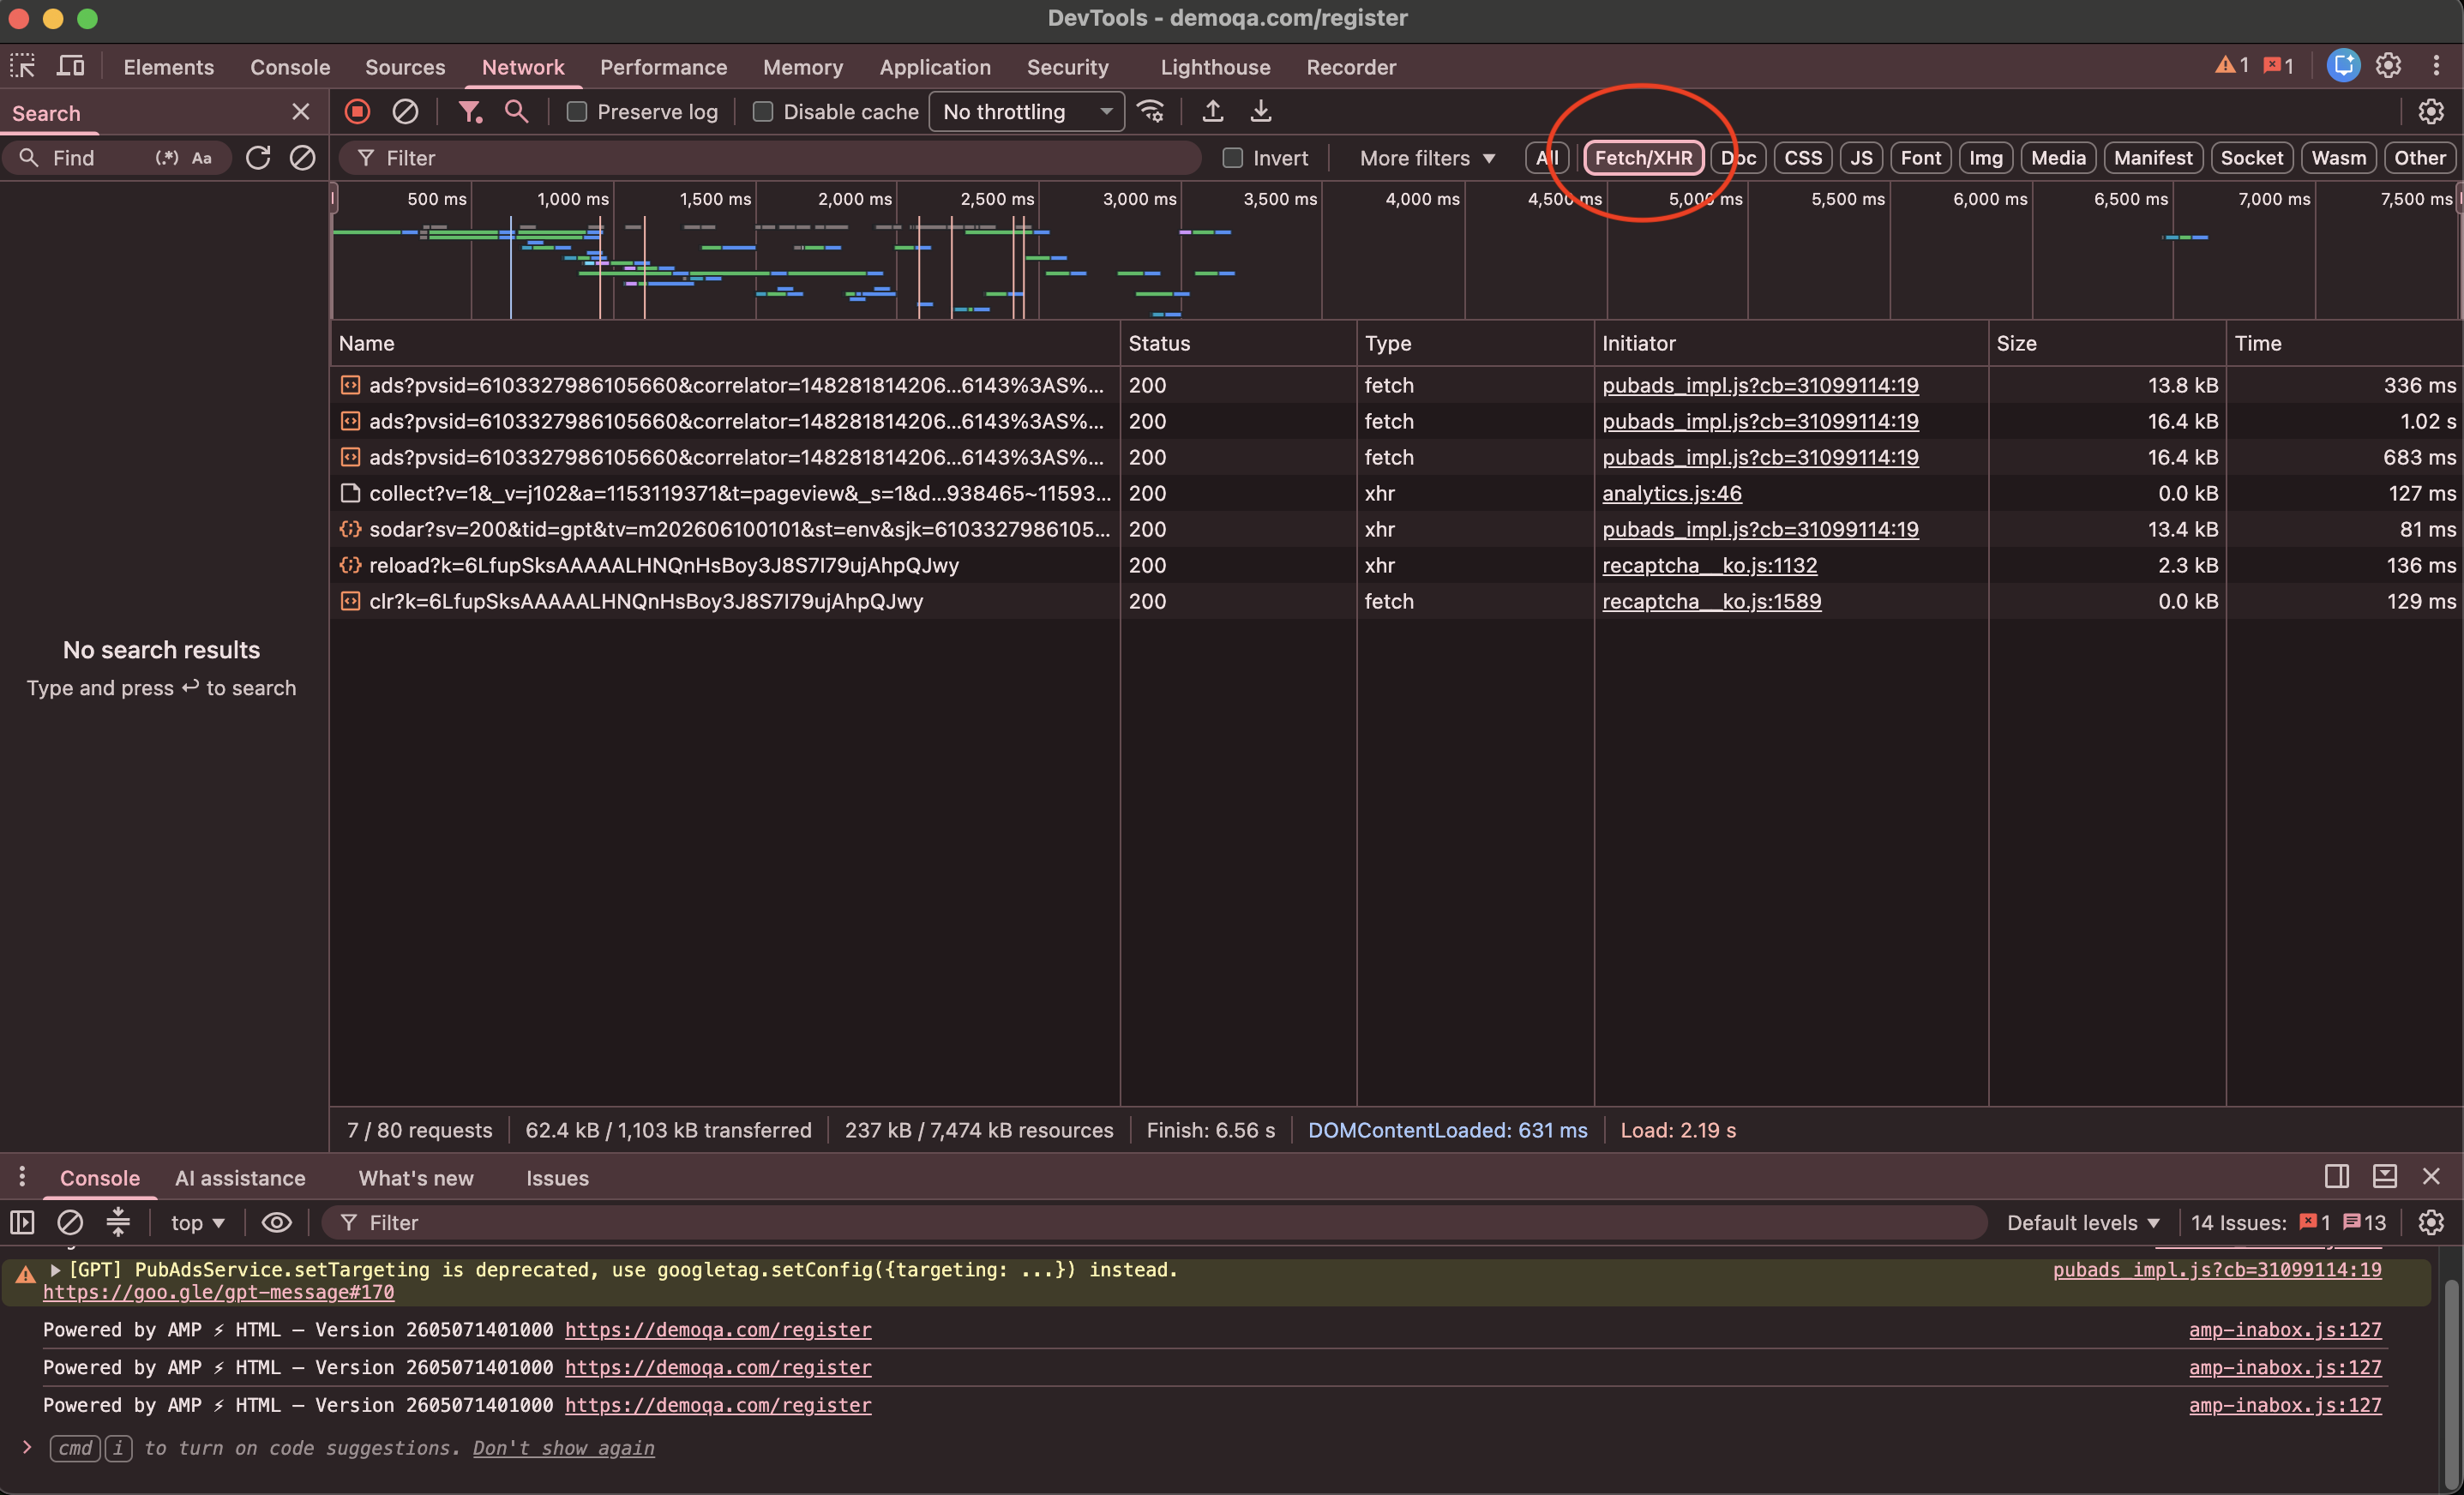Open the Performance tab
Viewport: 2464px width, 1495px height.
(663, 67)
